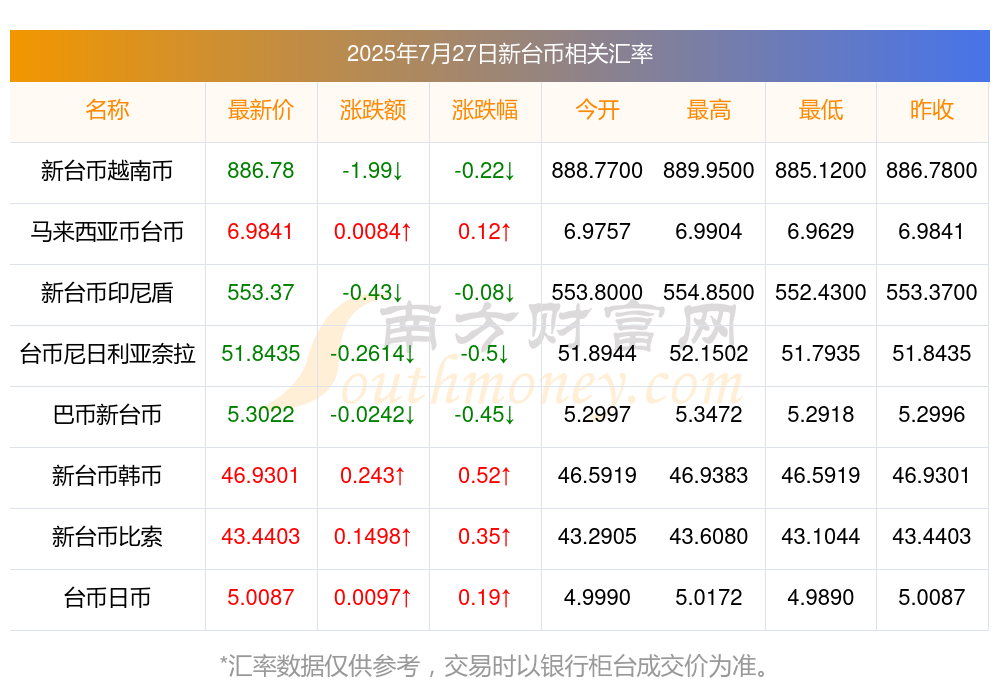This screenshot has height=698, width=1000.
Task: Click the 最低 column header
Action: click(821, 110)
